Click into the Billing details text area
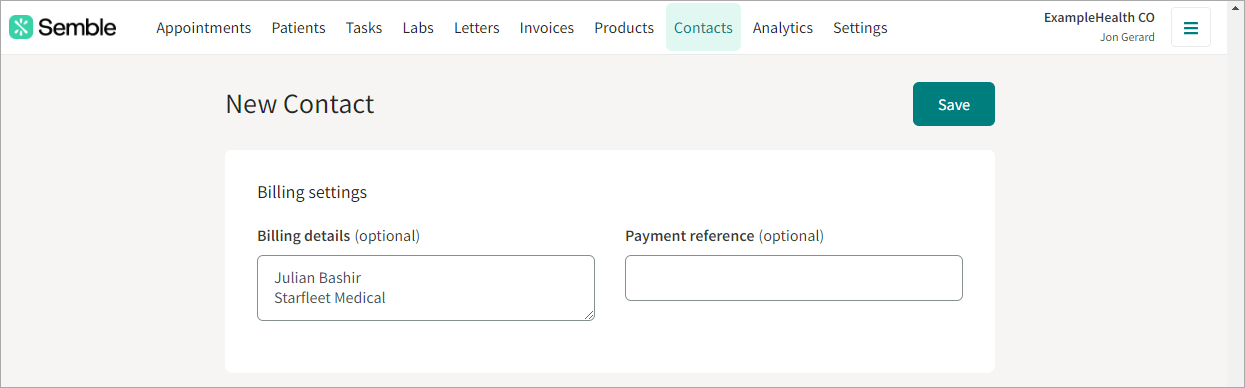The image size is (1245, 388). 426,288
